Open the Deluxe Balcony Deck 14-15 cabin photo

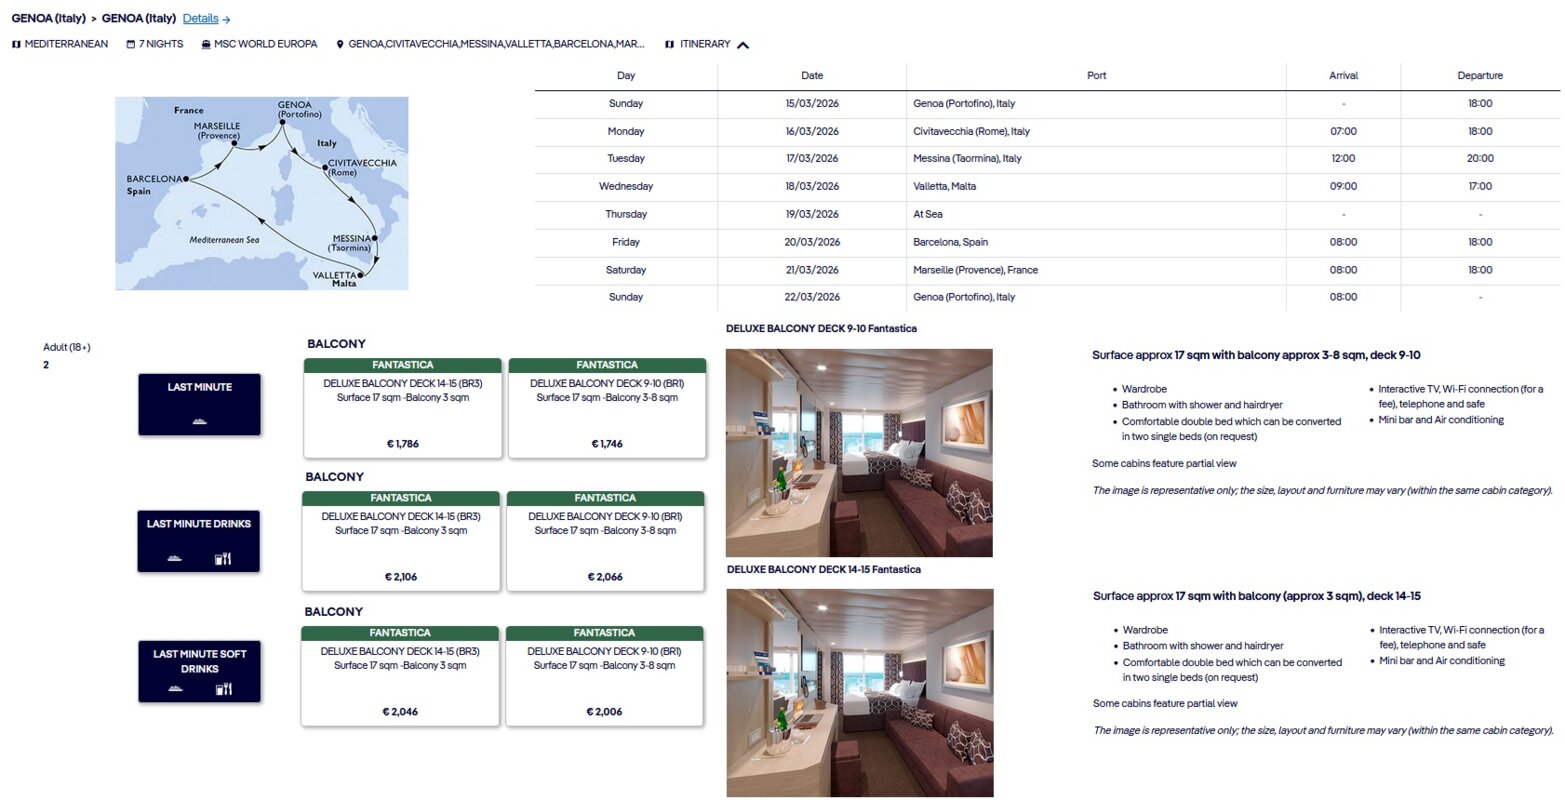[859, 692]
